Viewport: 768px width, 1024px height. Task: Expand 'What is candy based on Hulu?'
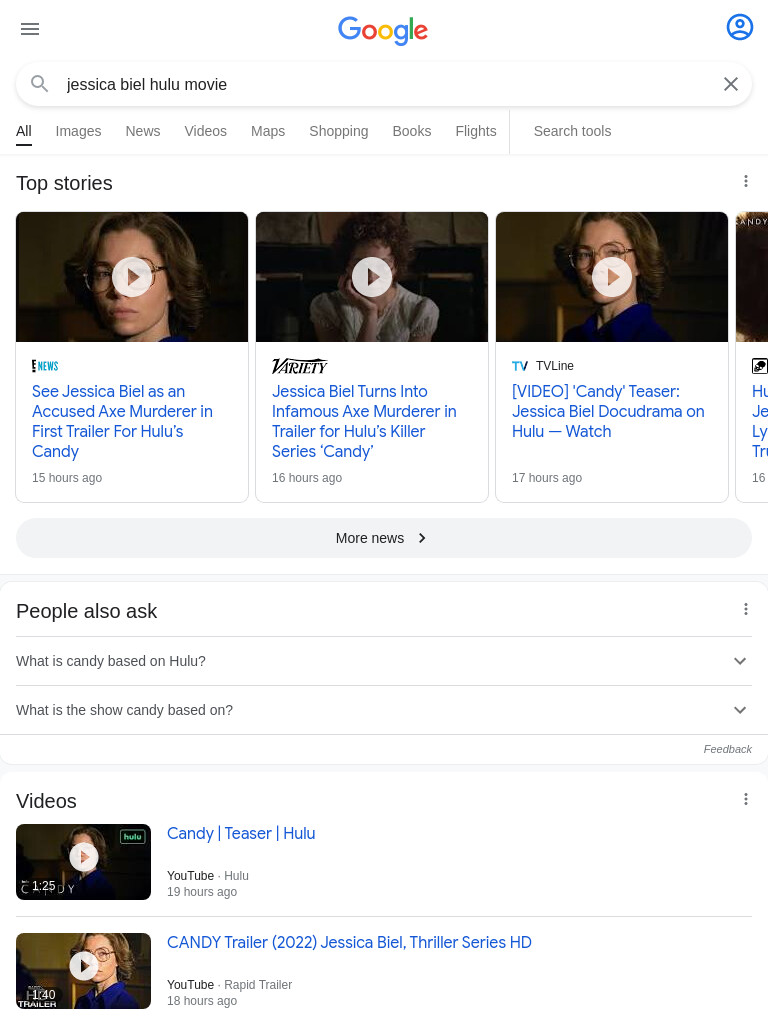(x=384, y=661)
